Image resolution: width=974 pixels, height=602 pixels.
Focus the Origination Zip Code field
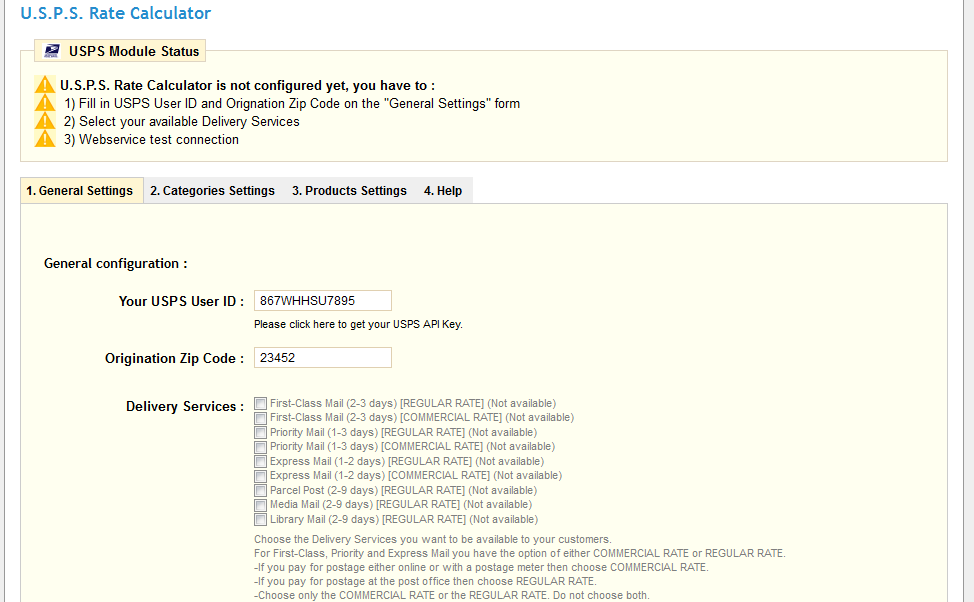[322, 358]
